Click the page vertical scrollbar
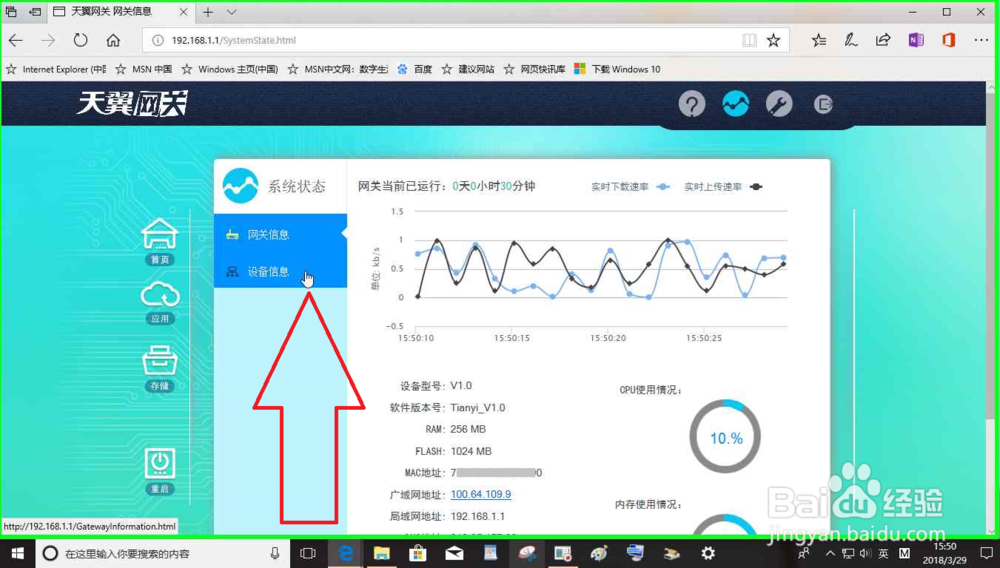 click(992, 255)
